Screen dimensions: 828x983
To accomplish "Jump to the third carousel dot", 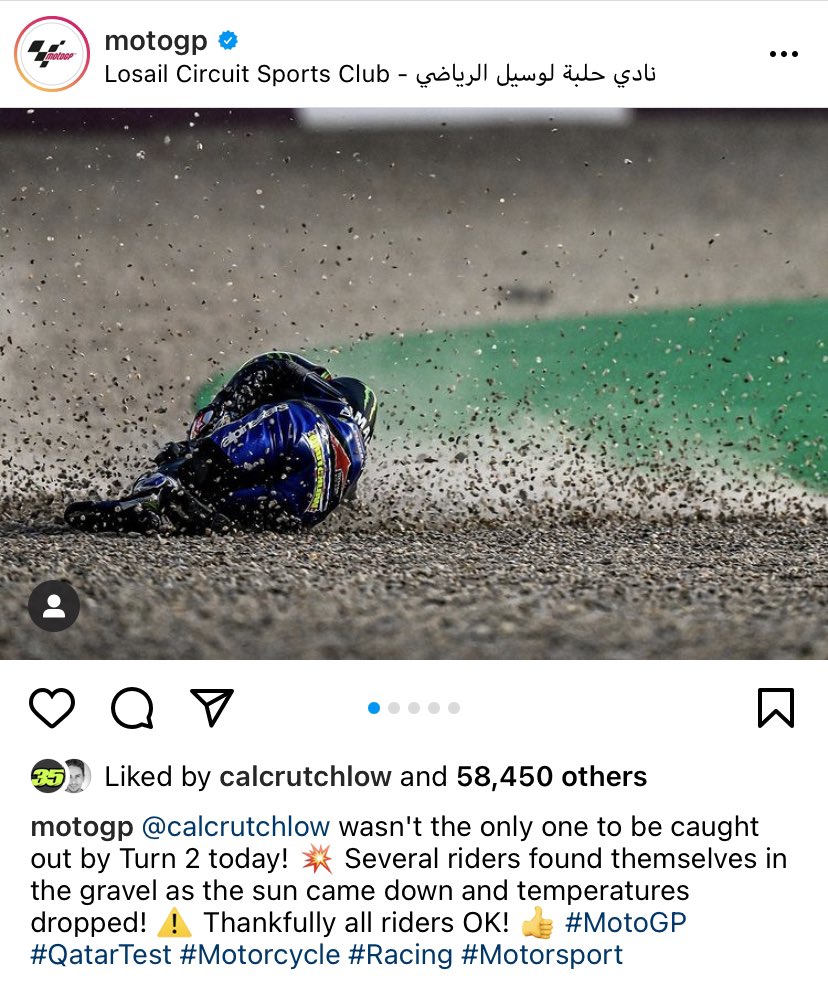I will tap(414, 708).
